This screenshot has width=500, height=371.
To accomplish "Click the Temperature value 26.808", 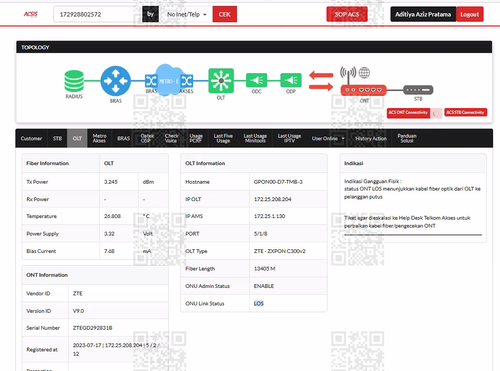I will point(112,216).
